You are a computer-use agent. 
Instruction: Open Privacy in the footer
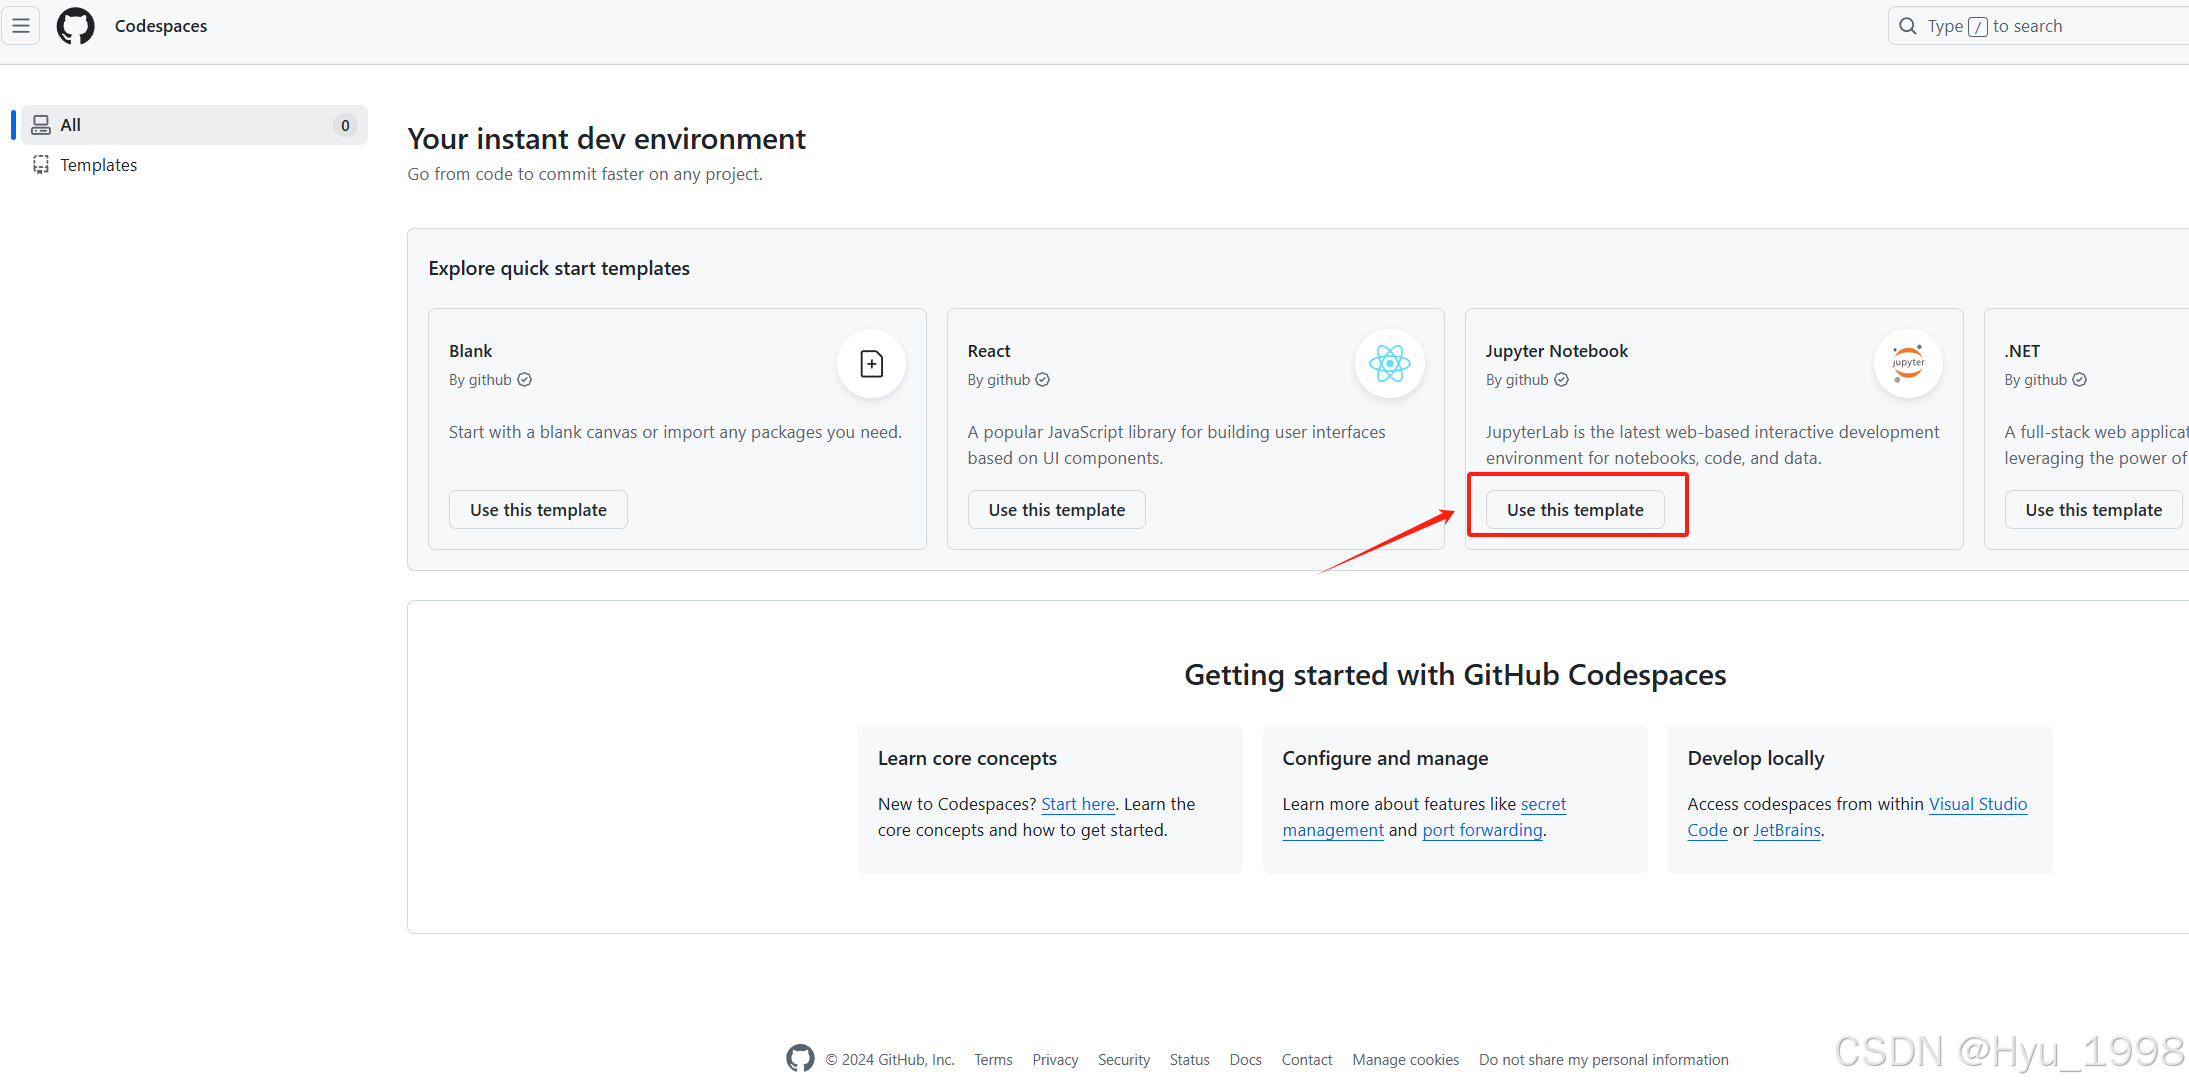pos(1055,1059)
